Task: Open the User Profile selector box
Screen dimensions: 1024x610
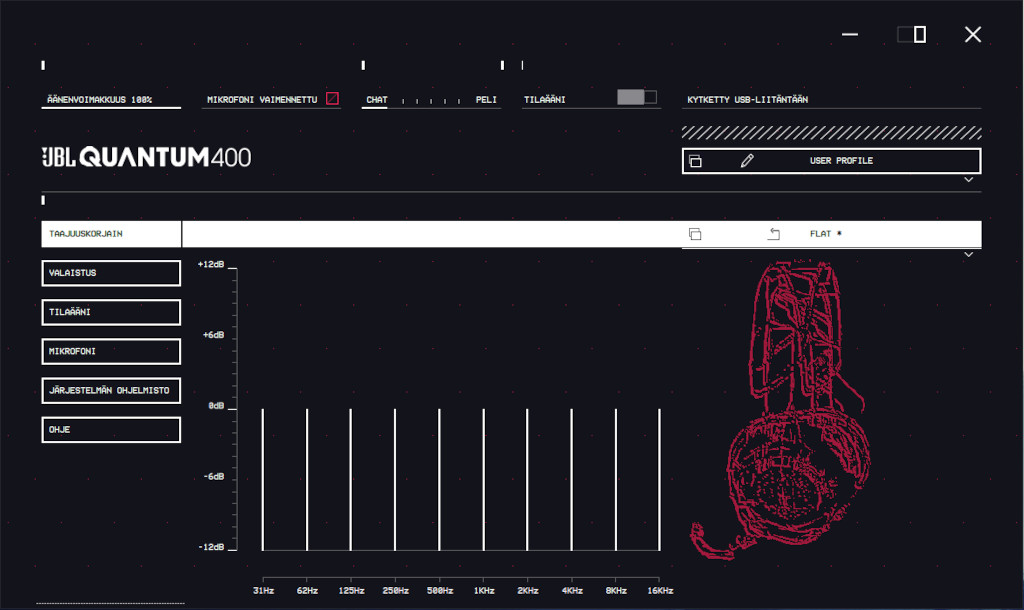Action: coord(831,161)
